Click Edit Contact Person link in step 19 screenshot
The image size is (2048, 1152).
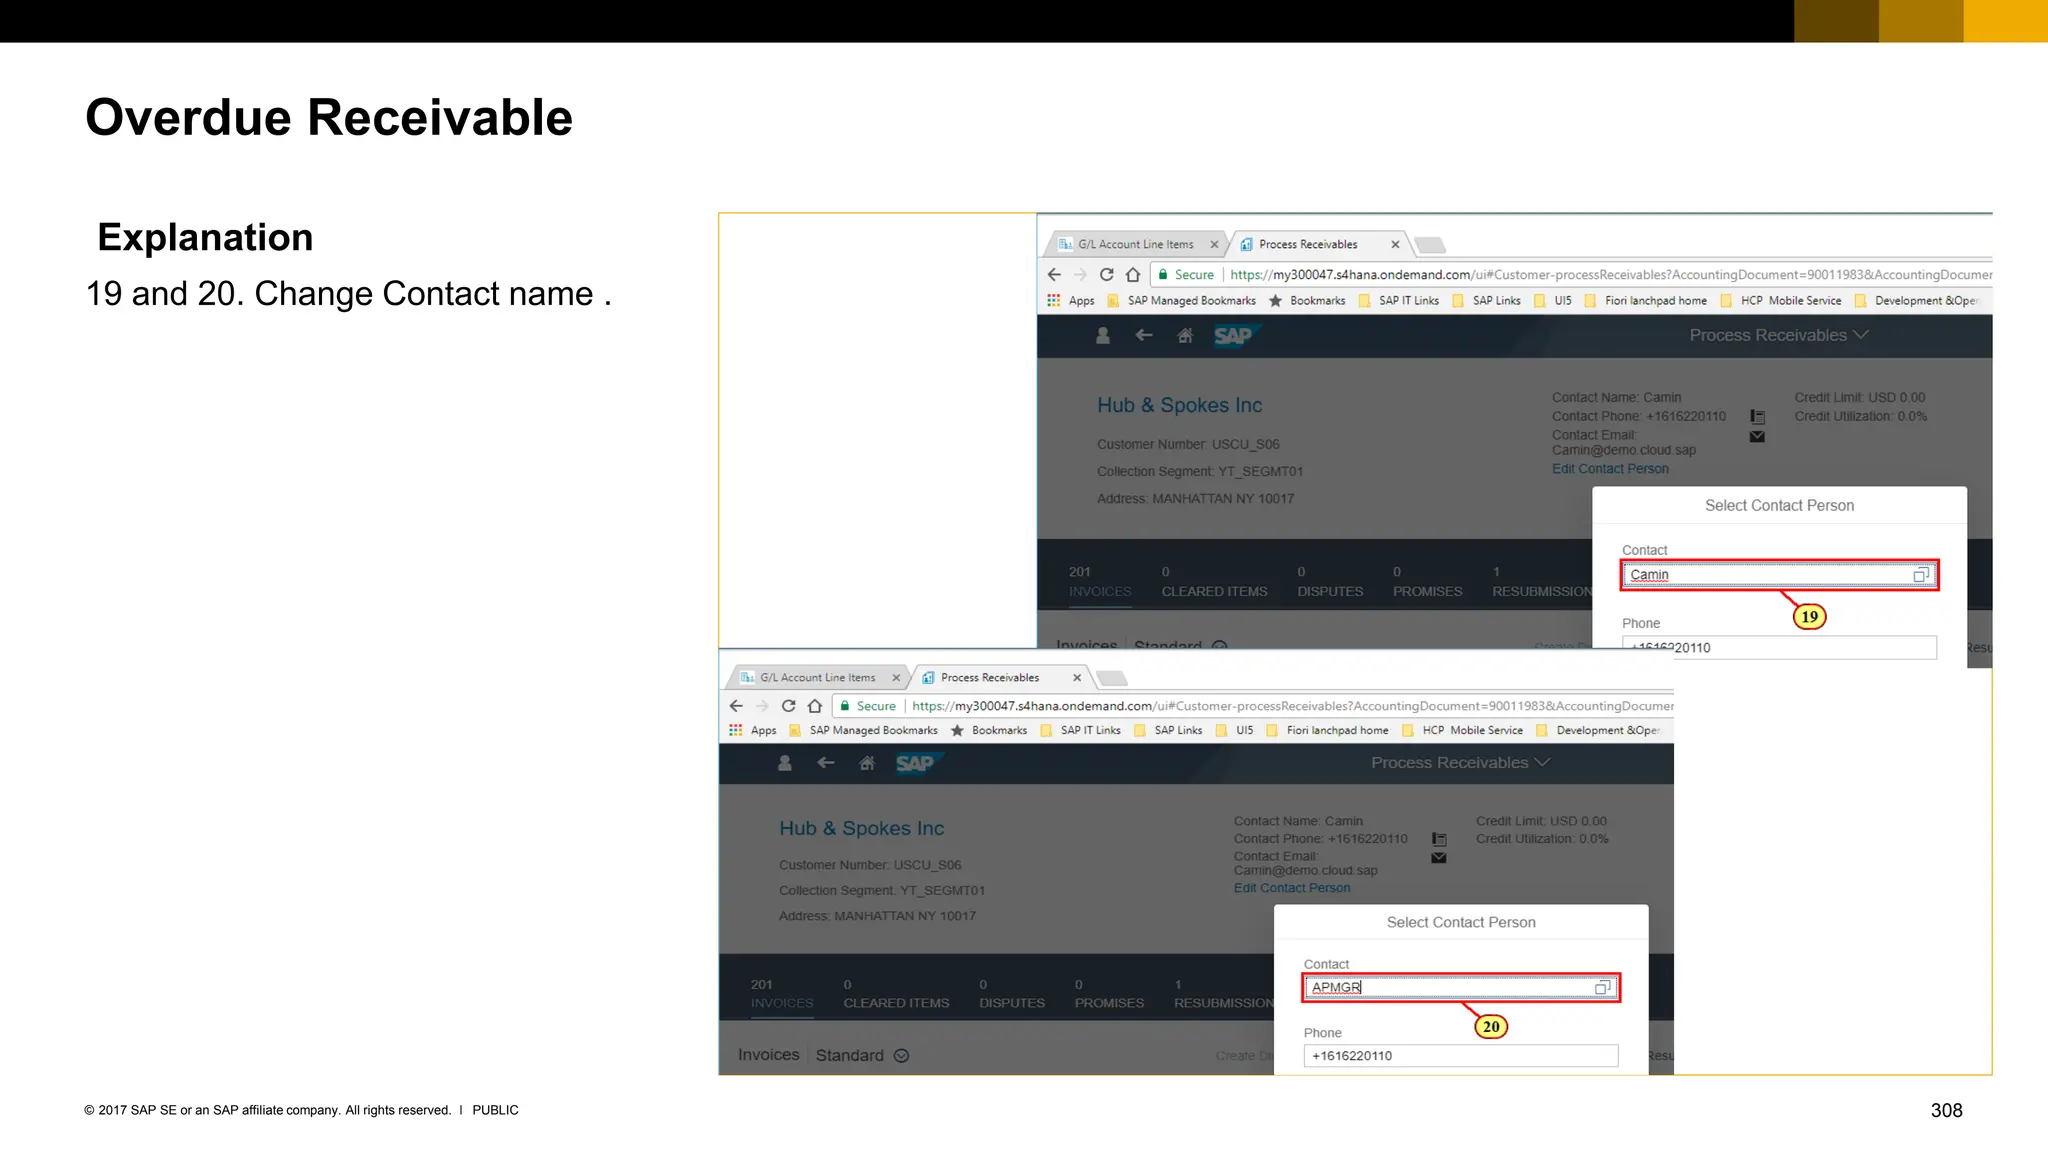[1610, 469]
